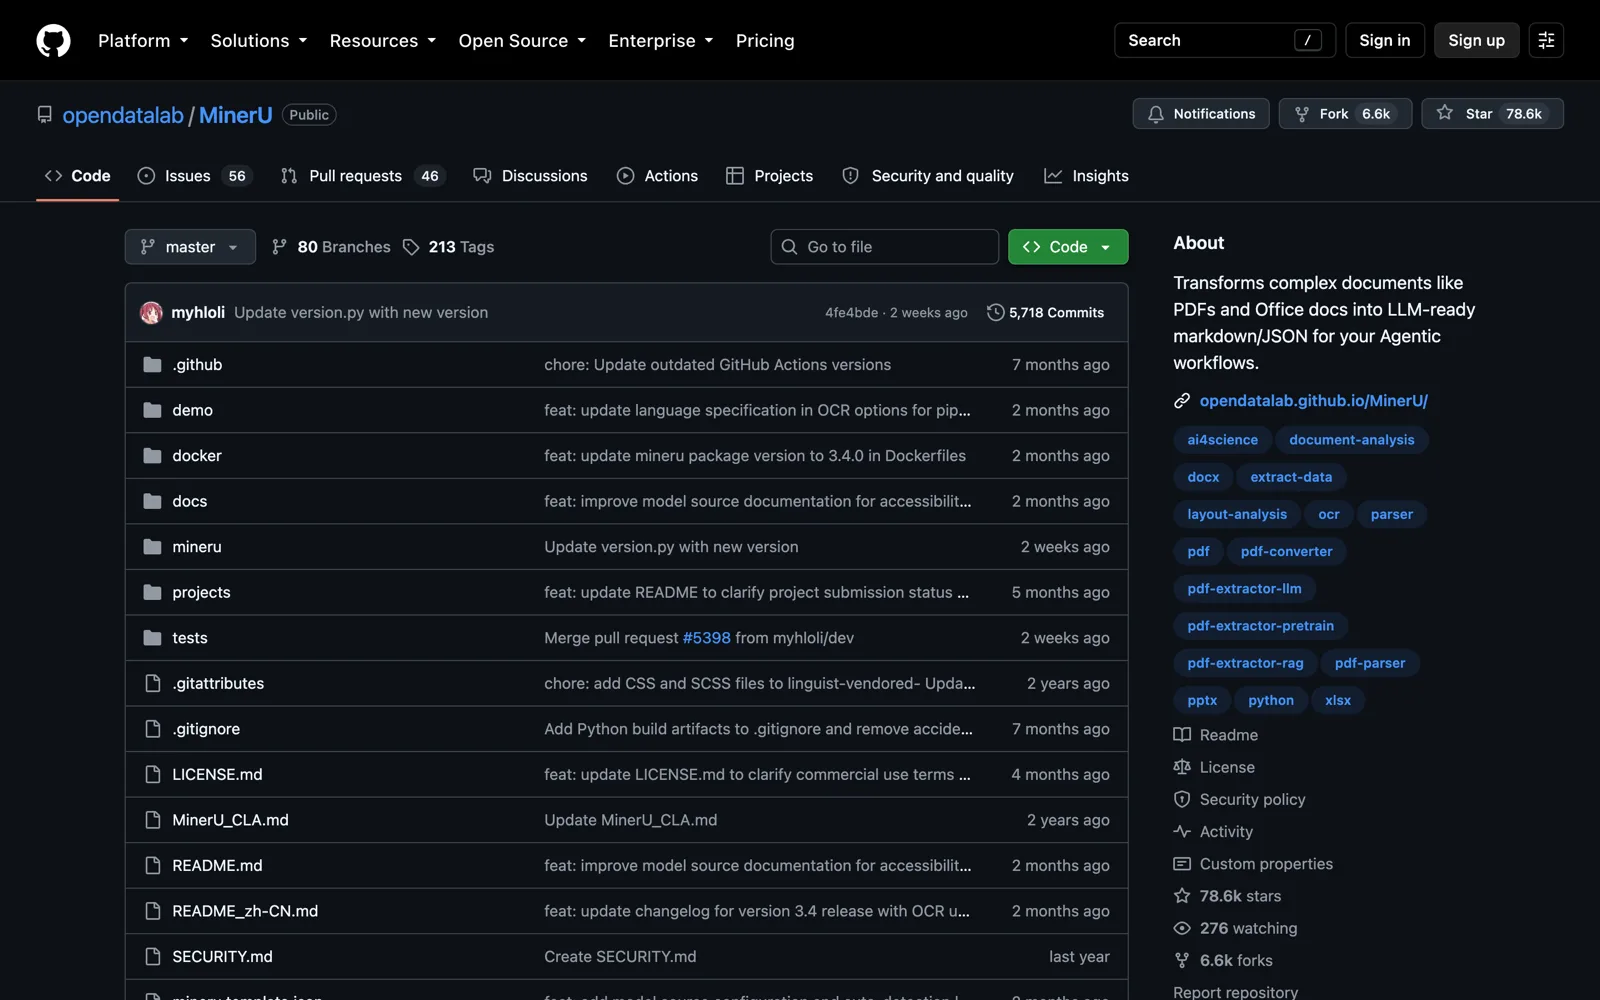The width and height of the screenshot is (1600, 1000).
Task: Click the Pricing link
Action: tap(765, 41)
